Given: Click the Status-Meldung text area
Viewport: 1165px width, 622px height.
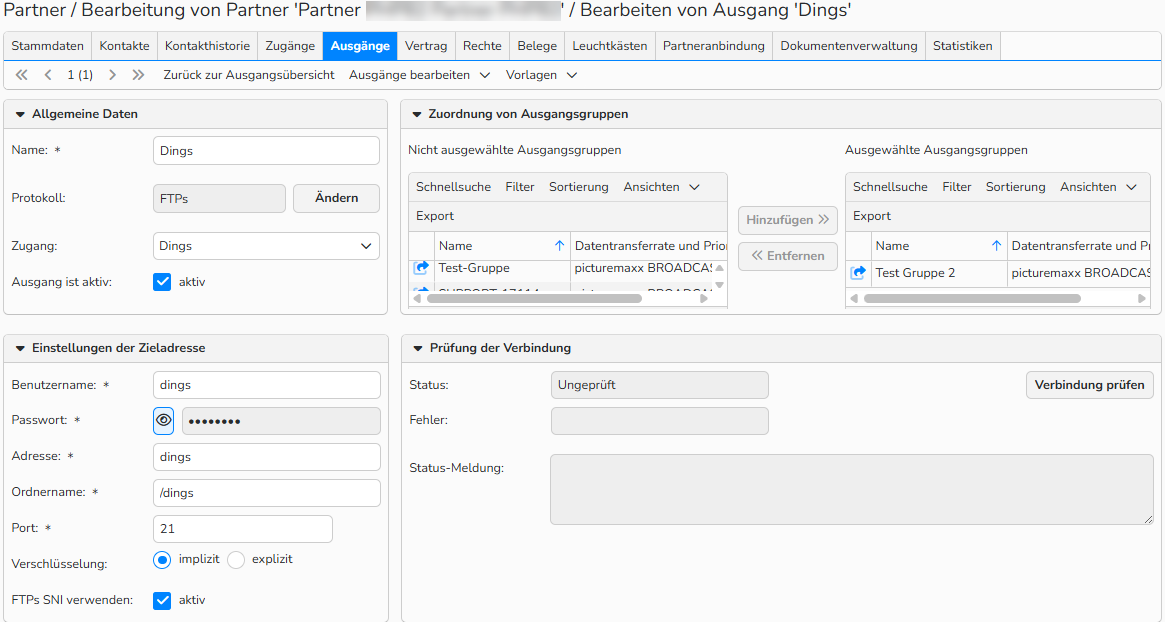Looking at the screenshot, I should [851, 490].
